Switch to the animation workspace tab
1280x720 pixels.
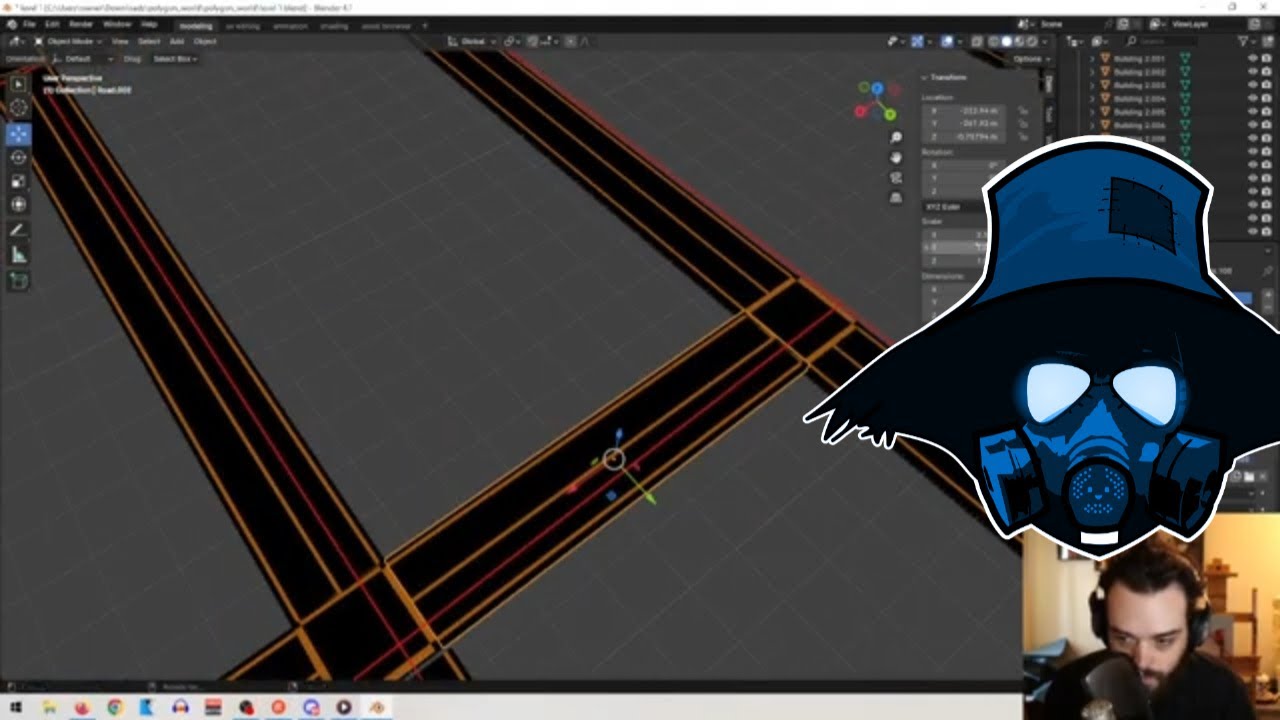[x=290, y=26]
